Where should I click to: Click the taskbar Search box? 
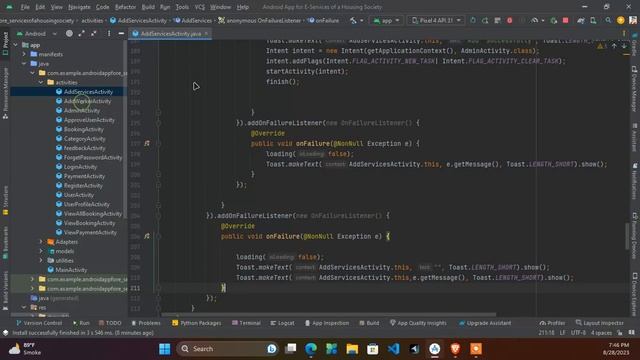[227, 349]
